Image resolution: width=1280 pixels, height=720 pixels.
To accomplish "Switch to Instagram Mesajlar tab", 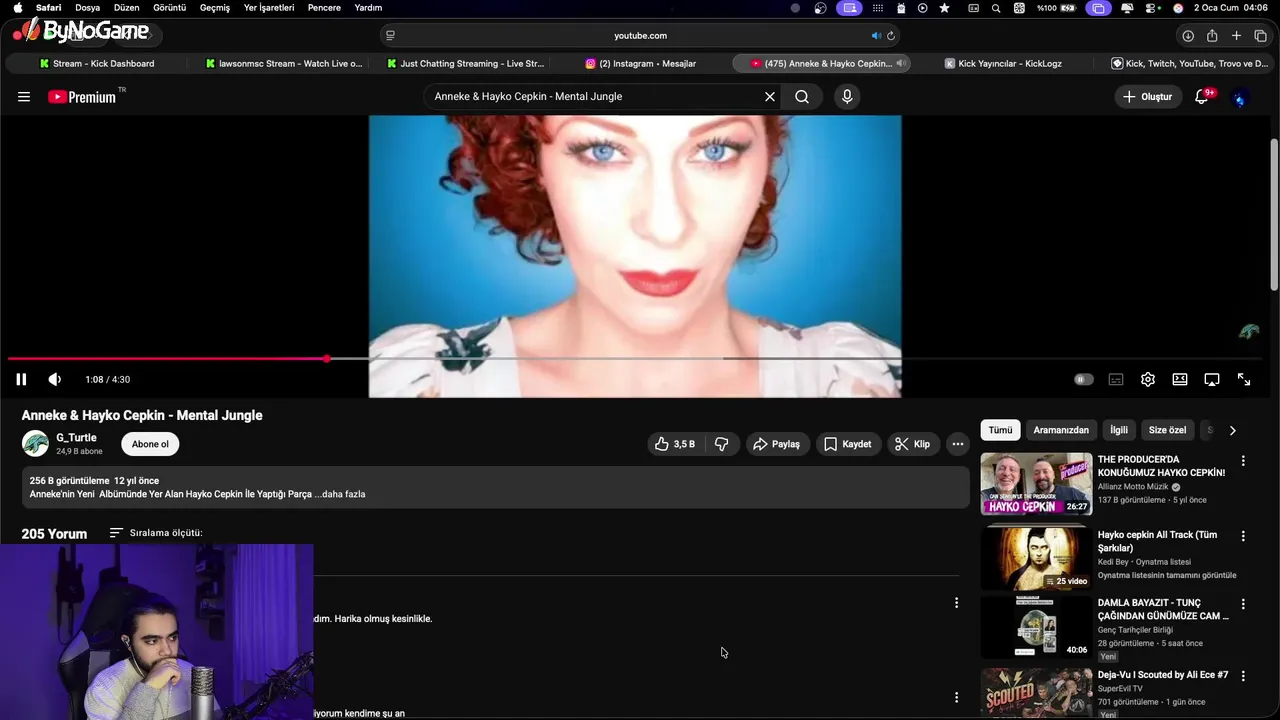I will [641, 63].
